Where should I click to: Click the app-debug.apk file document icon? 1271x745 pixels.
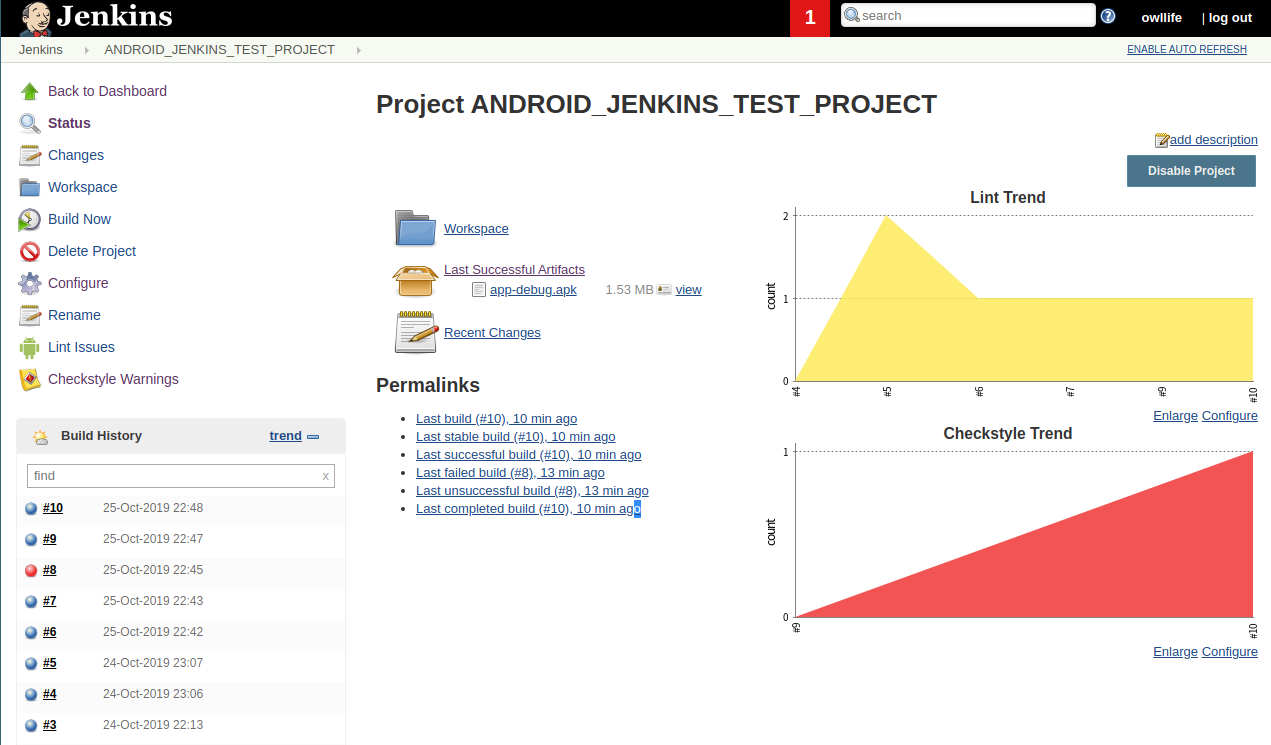[479, 290]
